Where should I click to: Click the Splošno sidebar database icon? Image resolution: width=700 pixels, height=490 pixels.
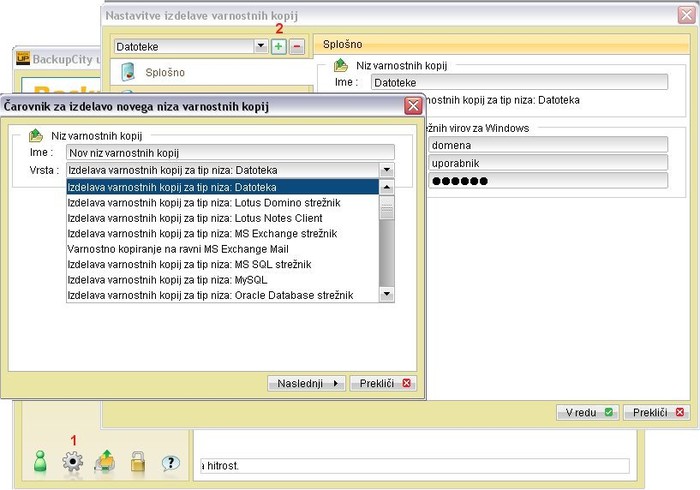tap(128, 72)
